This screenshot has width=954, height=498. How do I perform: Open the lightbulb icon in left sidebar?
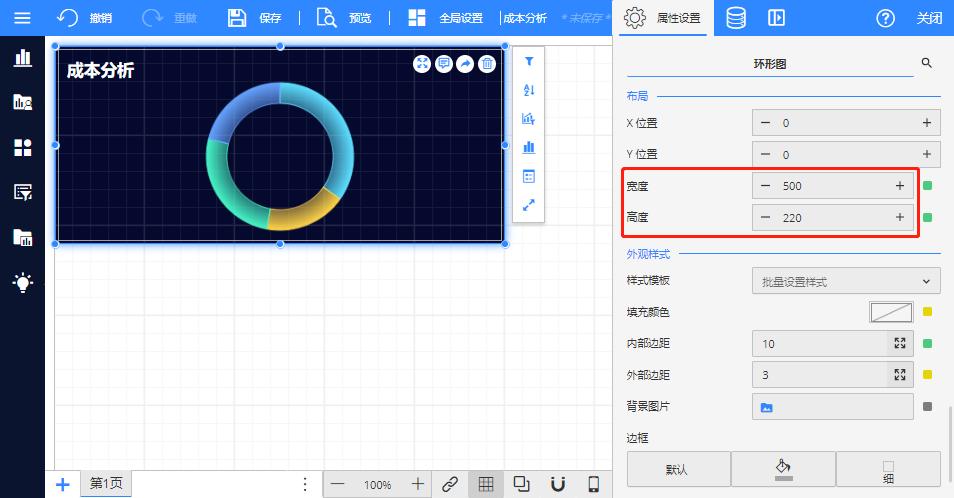[x=22, y=282]
